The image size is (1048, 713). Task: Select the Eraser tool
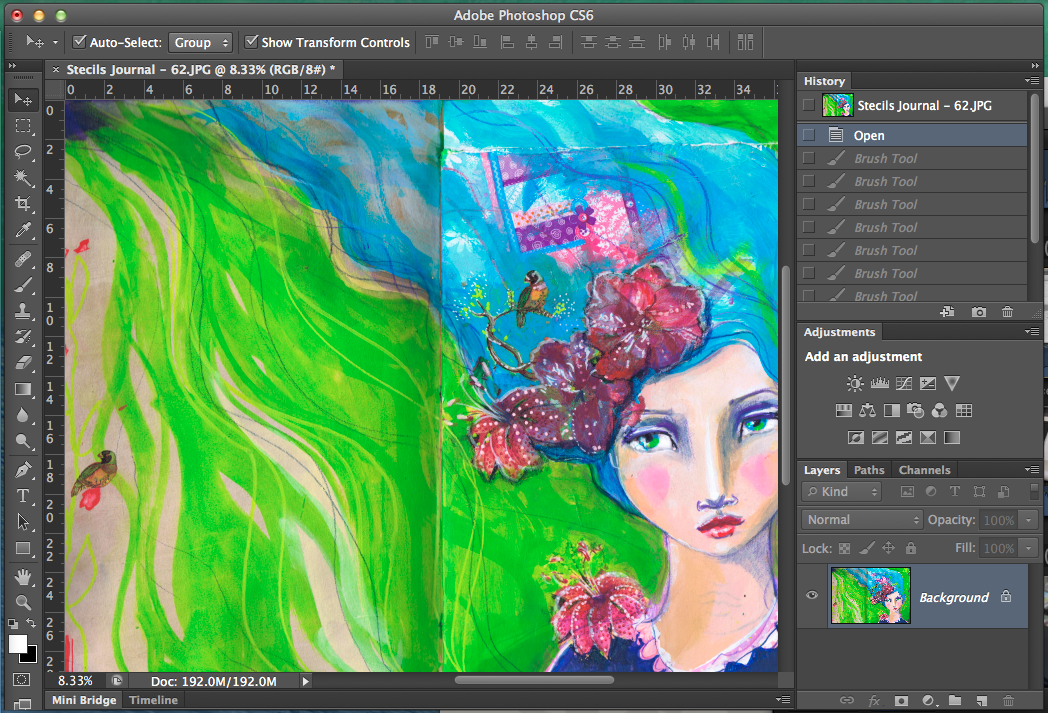pyautogui.click(x=23, y=363)
